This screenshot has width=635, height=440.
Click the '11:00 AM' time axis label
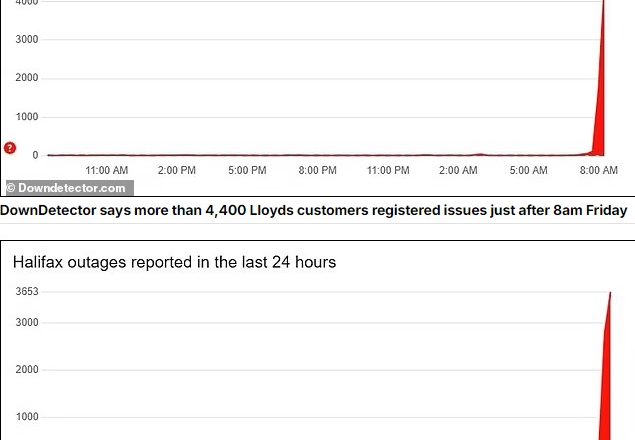[x=107, y=170]
